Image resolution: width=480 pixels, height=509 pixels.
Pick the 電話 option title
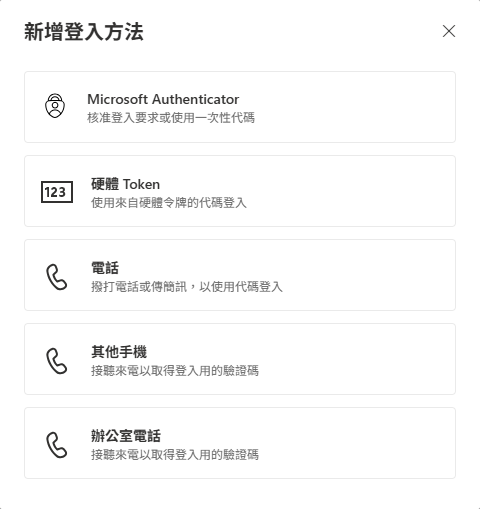[x=105, y=268]
